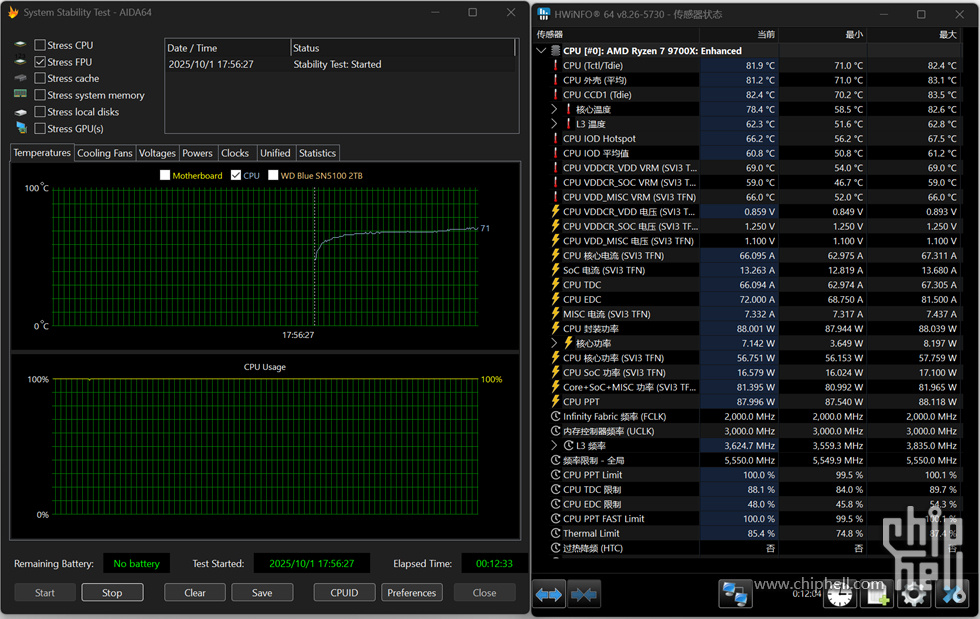Open HWiNFO sensor settings gear icon
This screenshot has width=980, height=619.
914,595
